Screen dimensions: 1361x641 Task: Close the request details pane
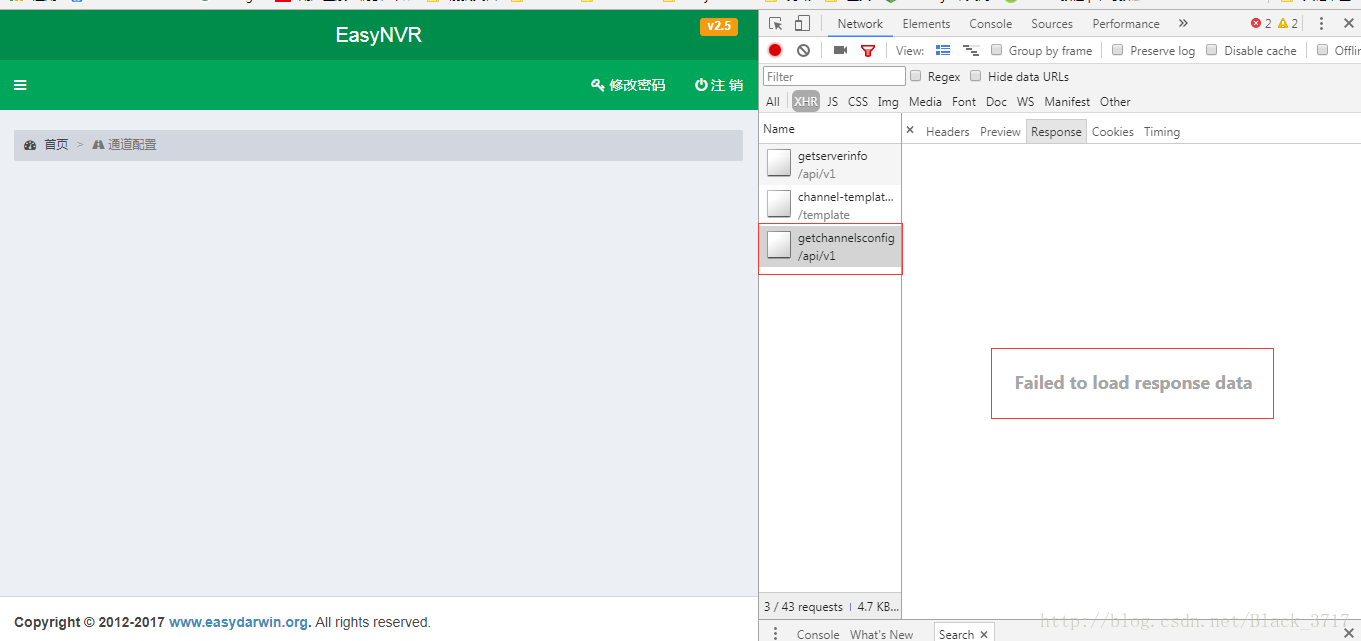(910, 131)
